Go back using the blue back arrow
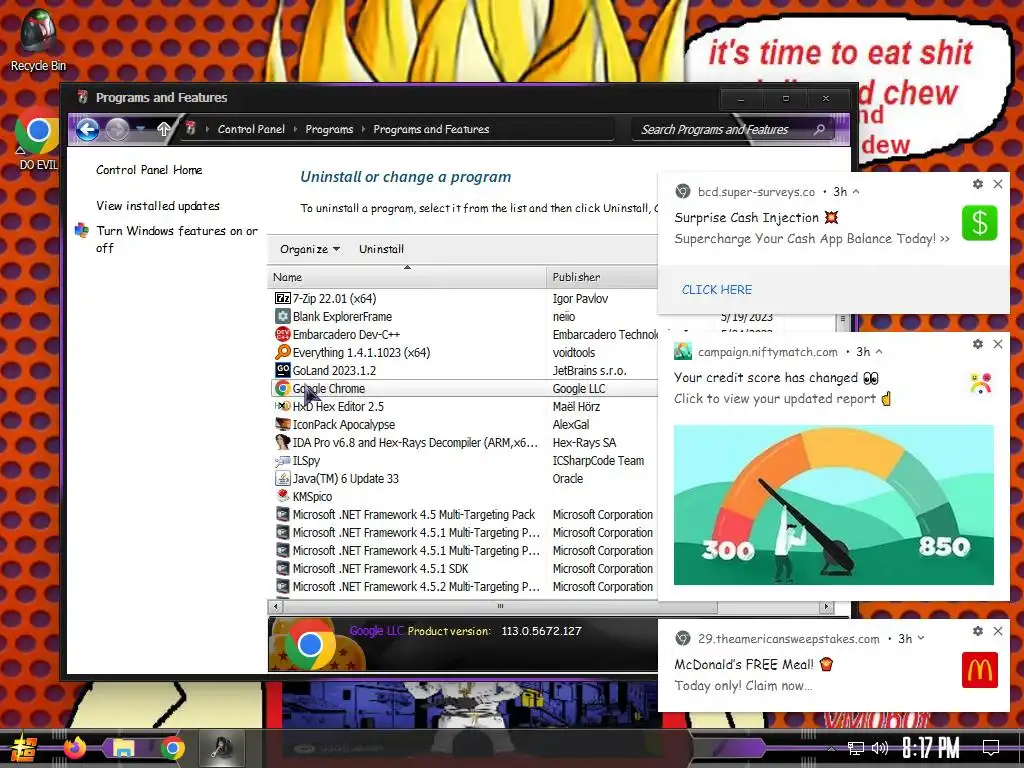The width and height of the screenshot is (1024, 768). (88, 129)
